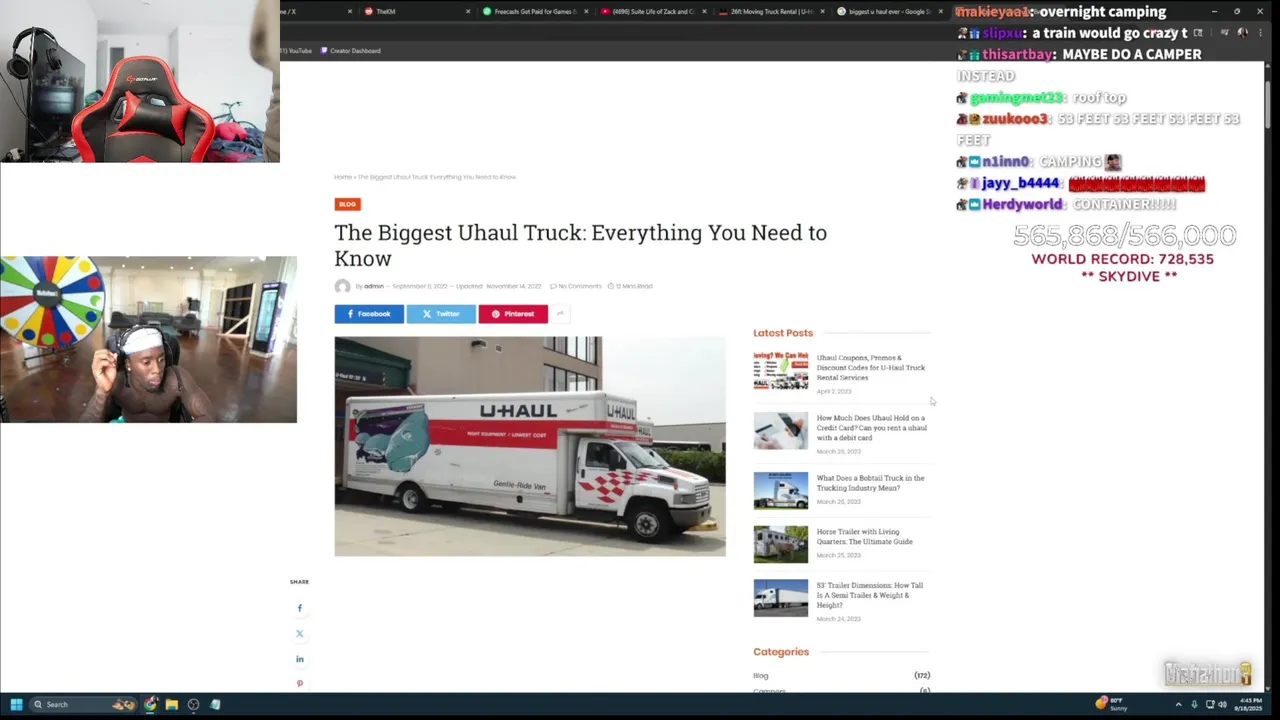Image resolution: width=1280 pixels, height=720 pixels.
Task: Click the Twitter share button
Action: pyautogui.click(x=441, y=314)
